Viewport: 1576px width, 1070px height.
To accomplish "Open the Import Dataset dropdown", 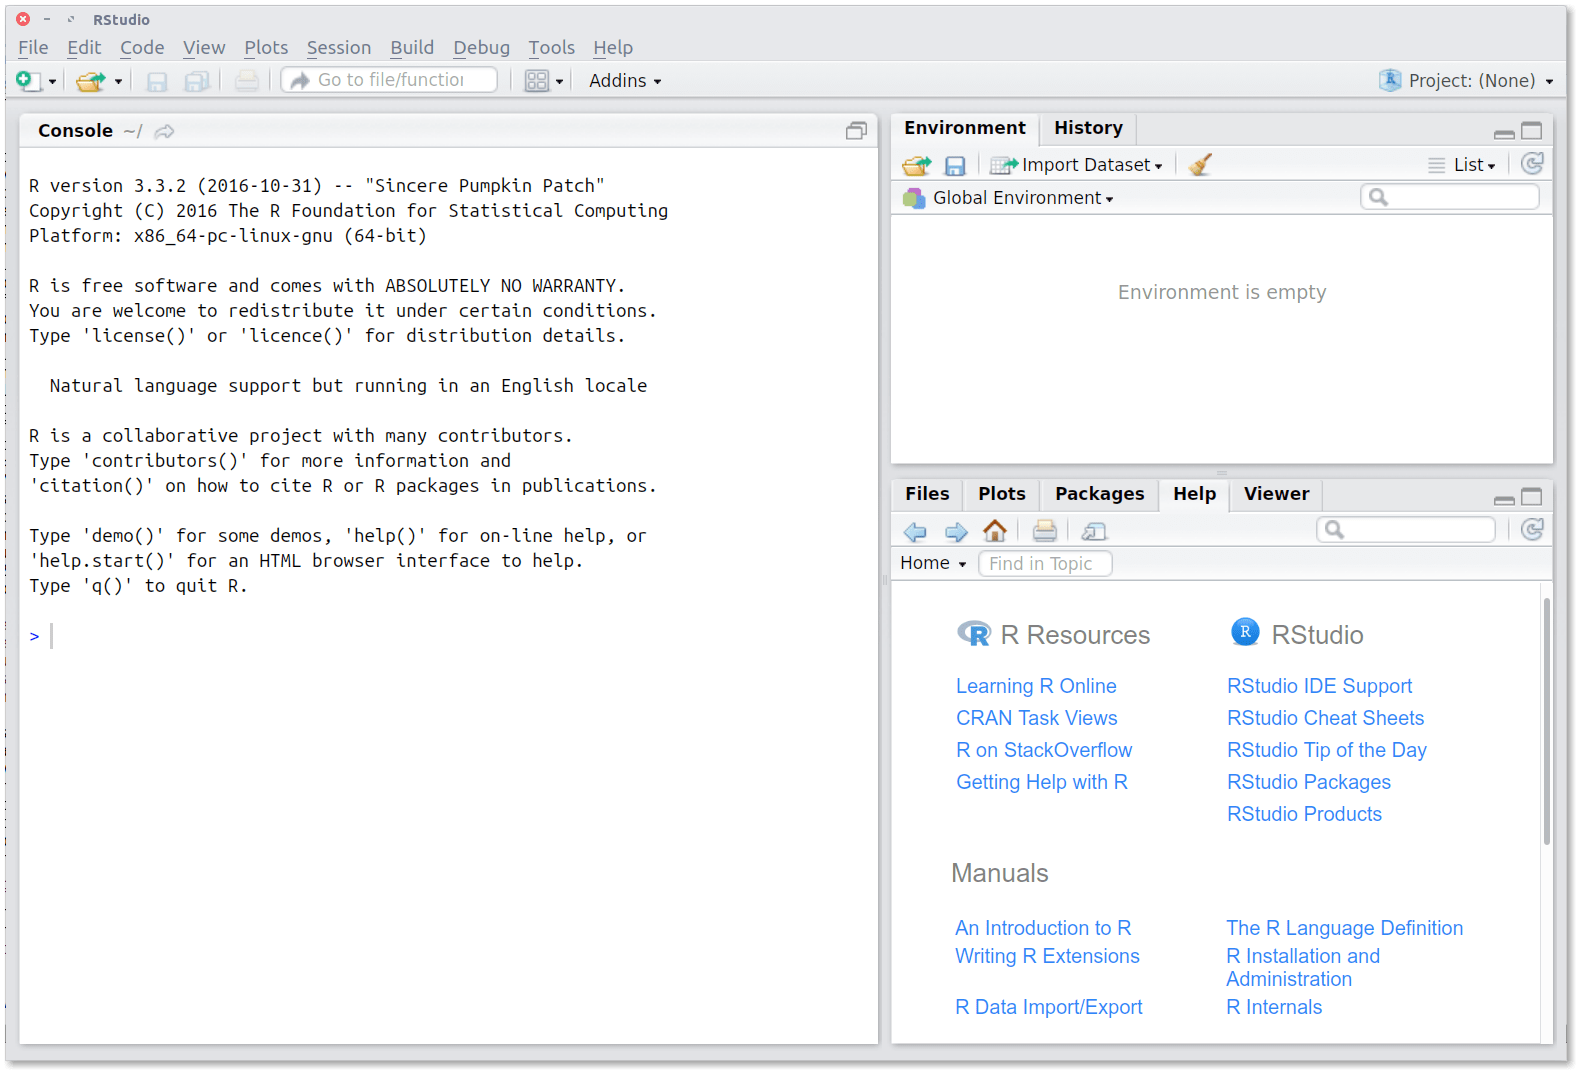I will point(1076,165).
